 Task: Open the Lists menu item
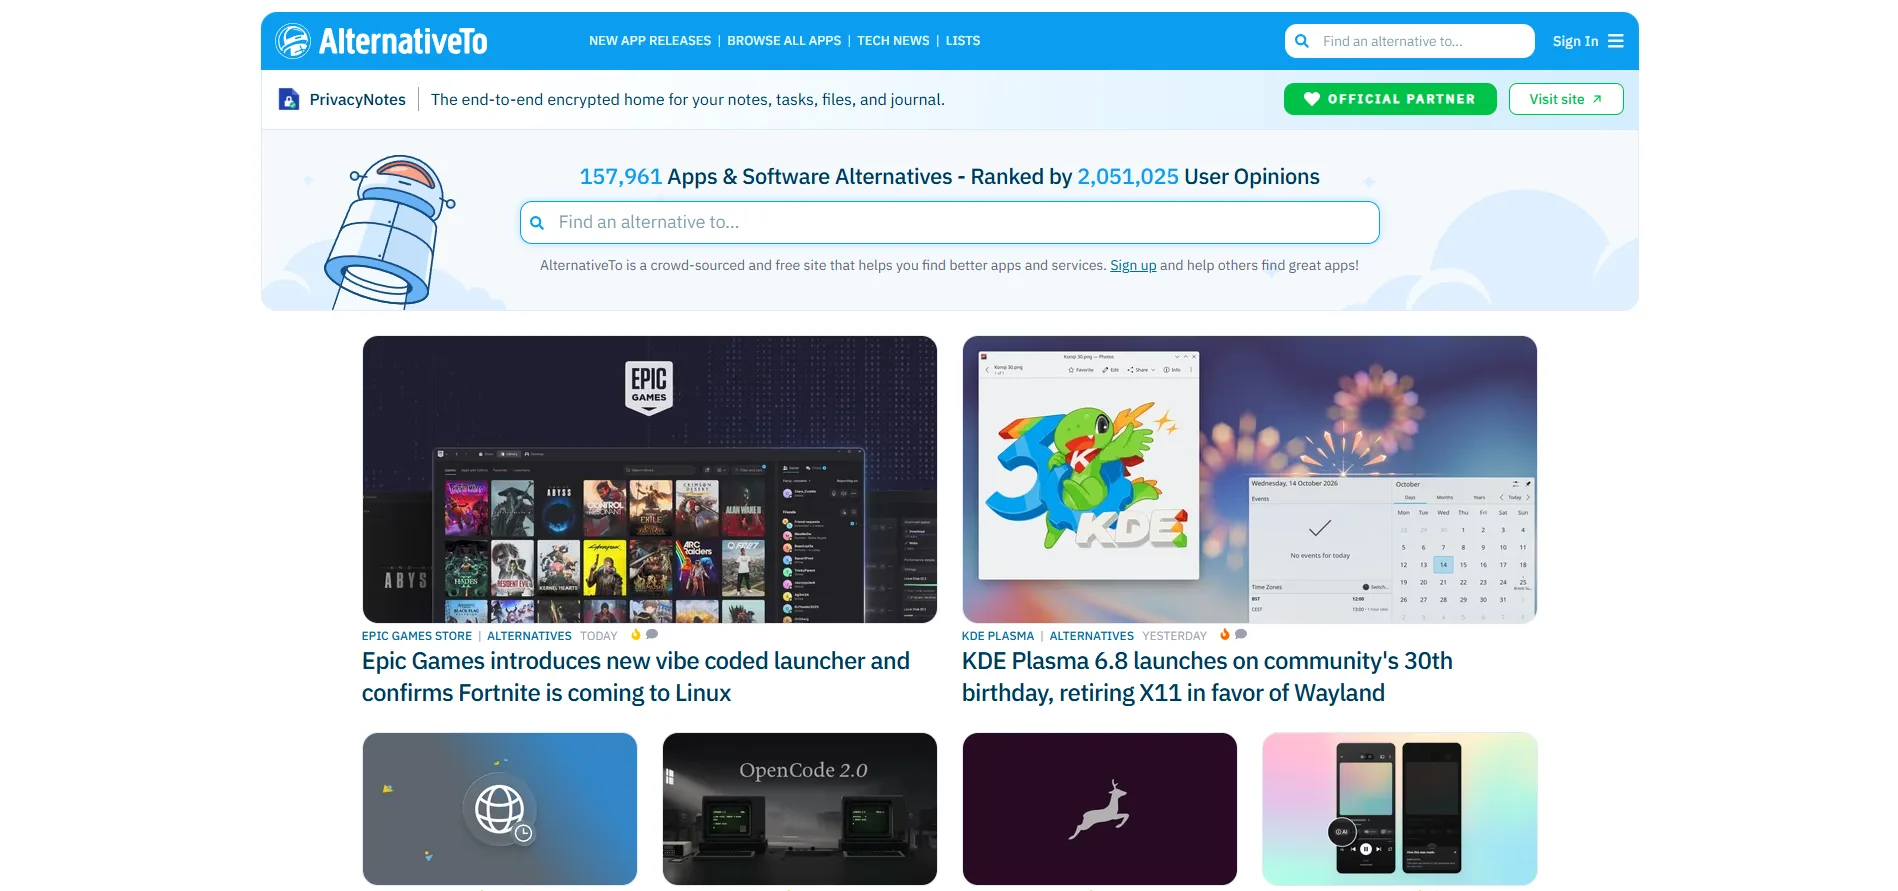pyautogui.click(x=963, y=41)
